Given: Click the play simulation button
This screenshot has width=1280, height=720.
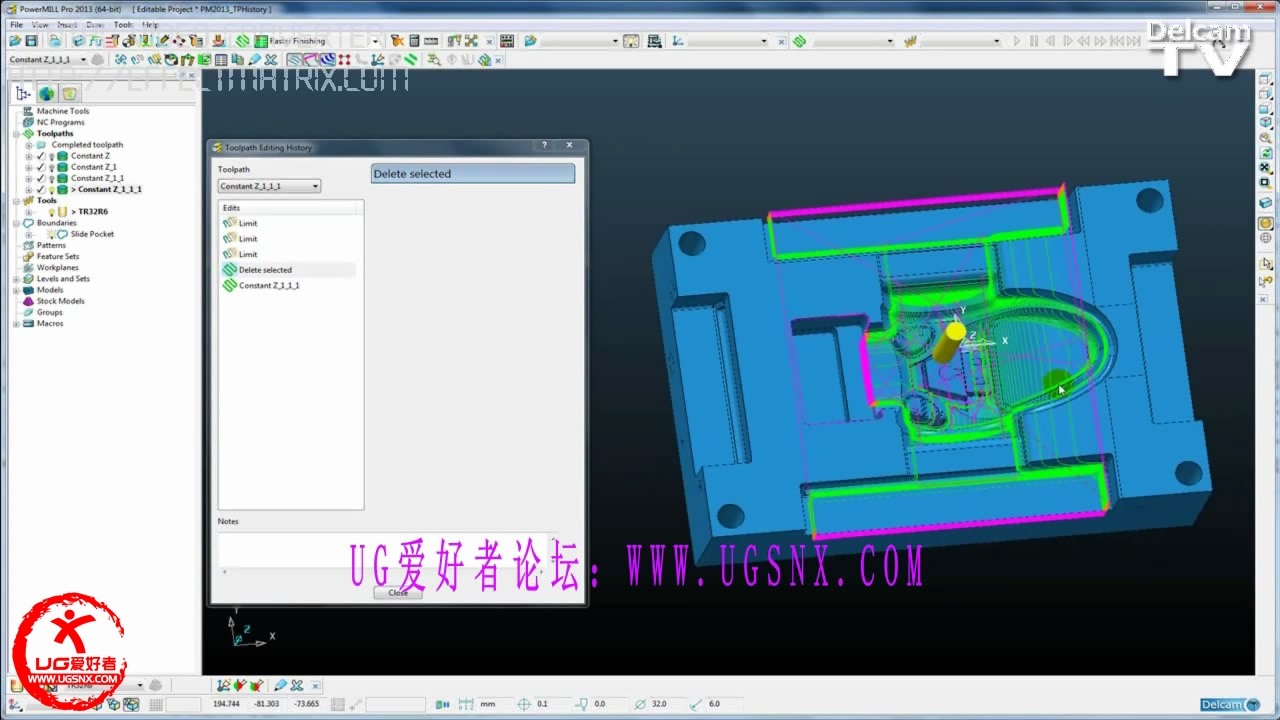Looking at the screenshot, I should point(1017,41).
